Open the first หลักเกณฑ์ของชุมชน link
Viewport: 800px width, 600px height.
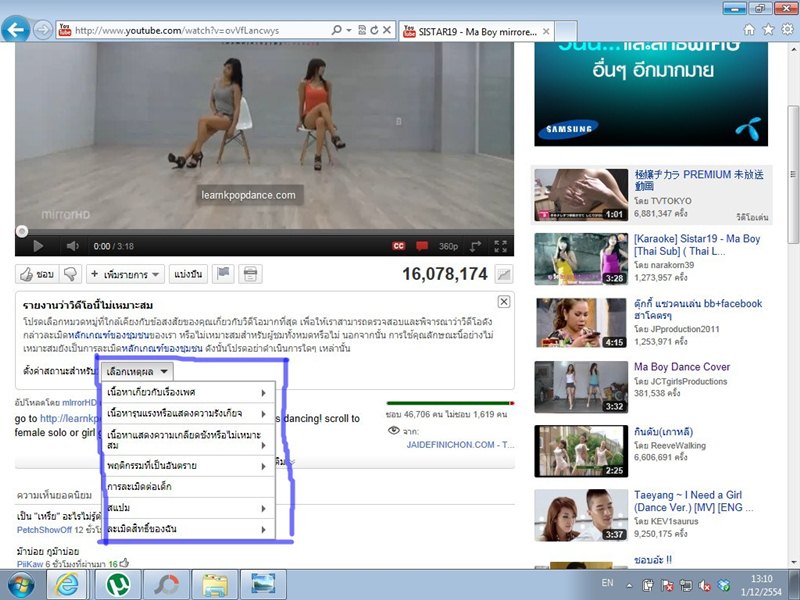[108, 335]
